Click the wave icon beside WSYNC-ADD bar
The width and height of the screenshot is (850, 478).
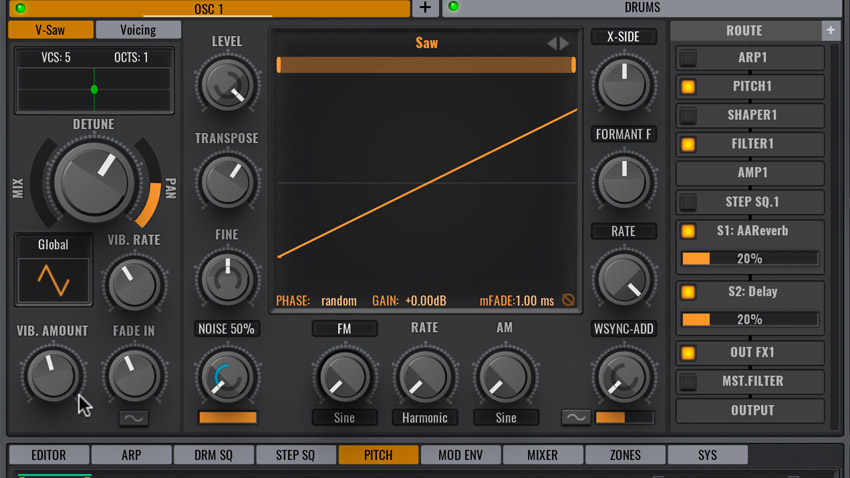(576, 417)
